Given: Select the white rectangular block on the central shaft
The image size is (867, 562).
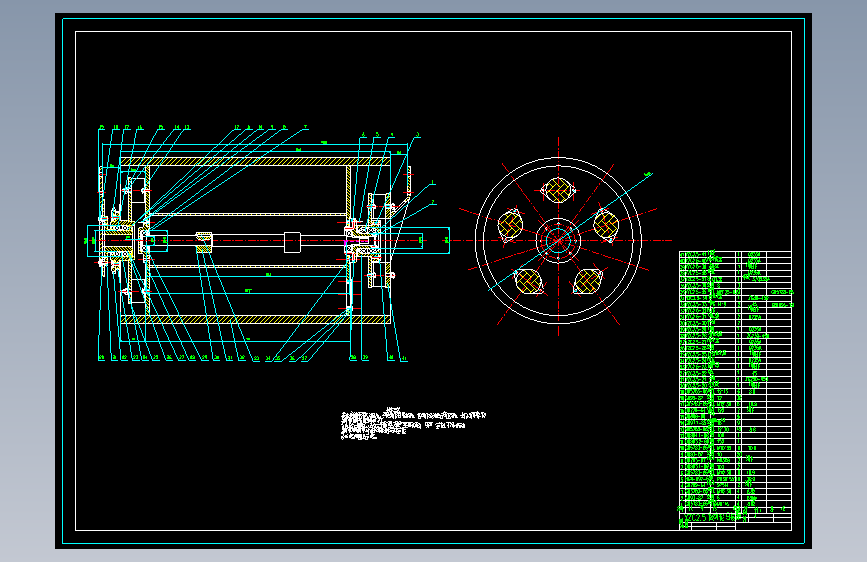Looking at the screenshot, I should (293, 242).
